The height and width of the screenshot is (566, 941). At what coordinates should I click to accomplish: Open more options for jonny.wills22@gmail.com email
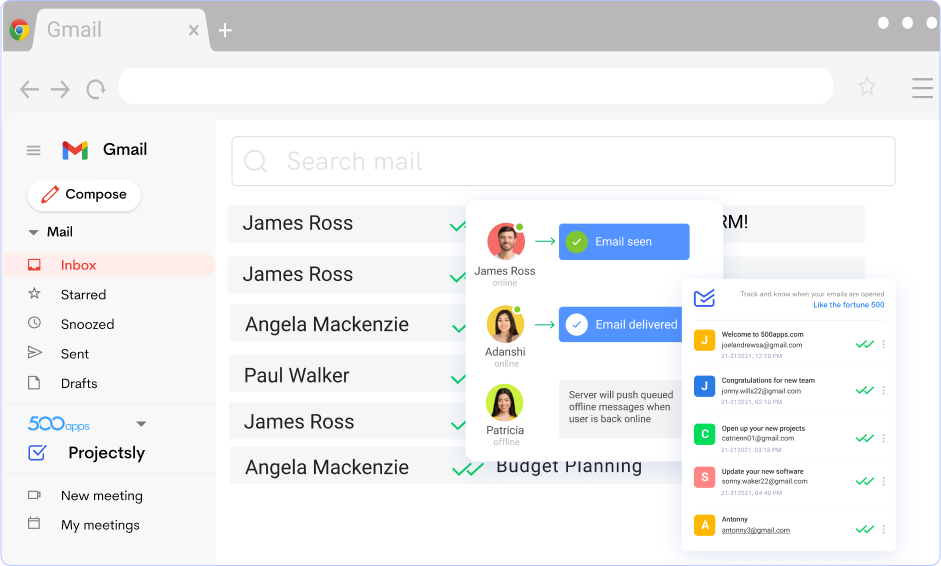click(883, 390)
